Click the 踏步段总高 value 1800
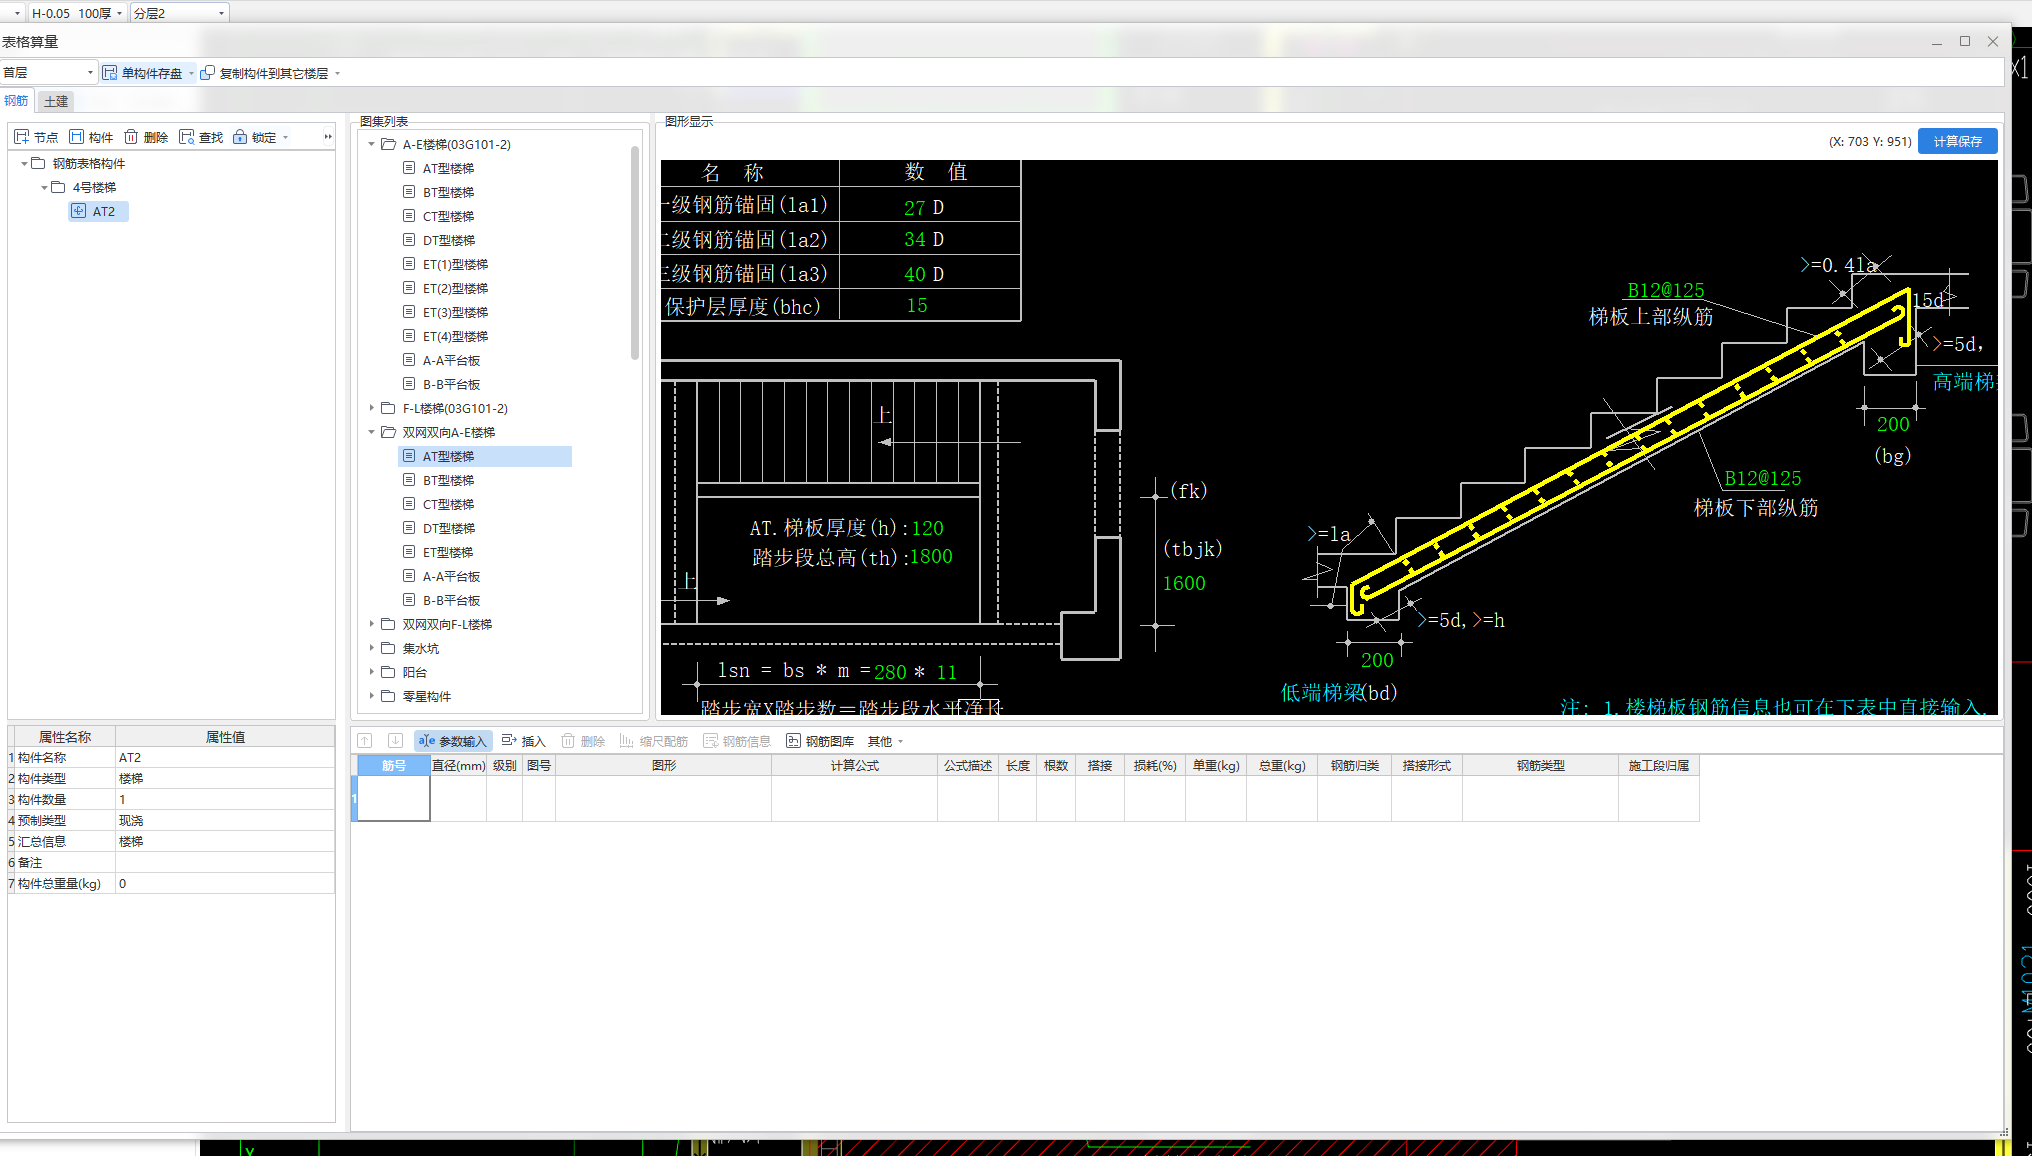Screen dimensions: 2032x1156 [x=930, y=556]
